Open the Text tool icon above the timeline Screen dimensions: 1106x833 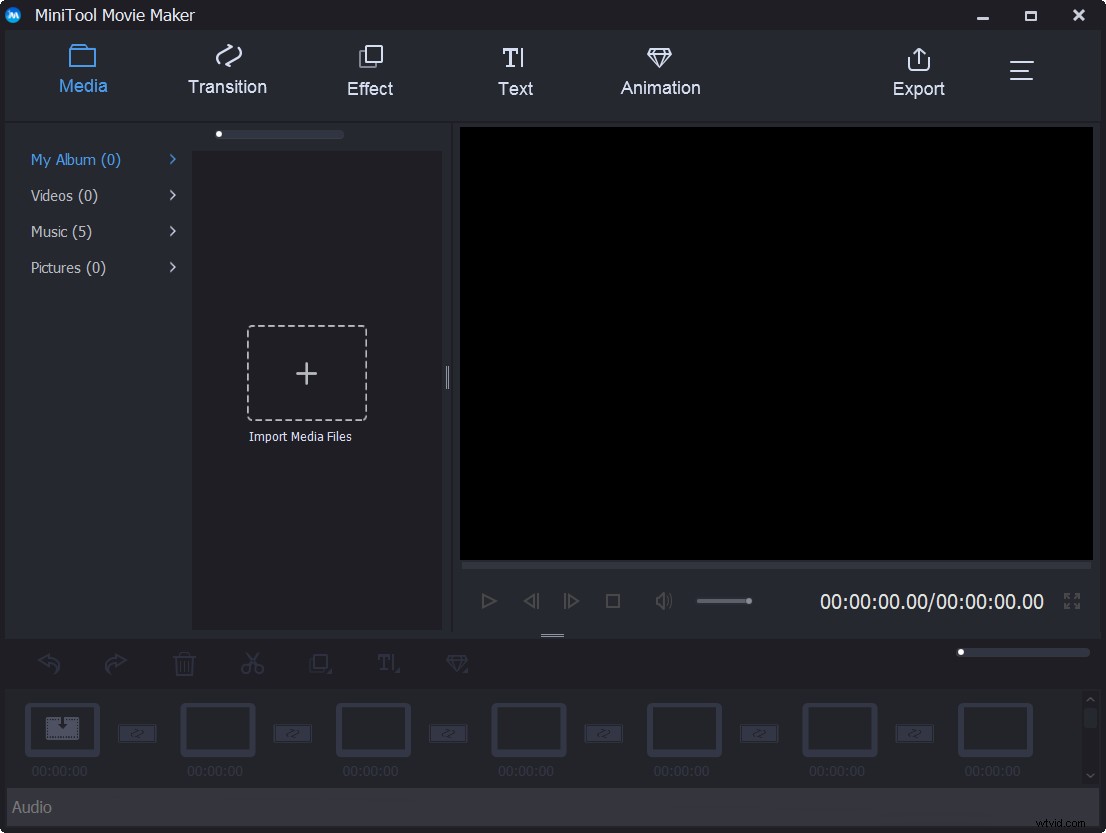coord(388,663)
